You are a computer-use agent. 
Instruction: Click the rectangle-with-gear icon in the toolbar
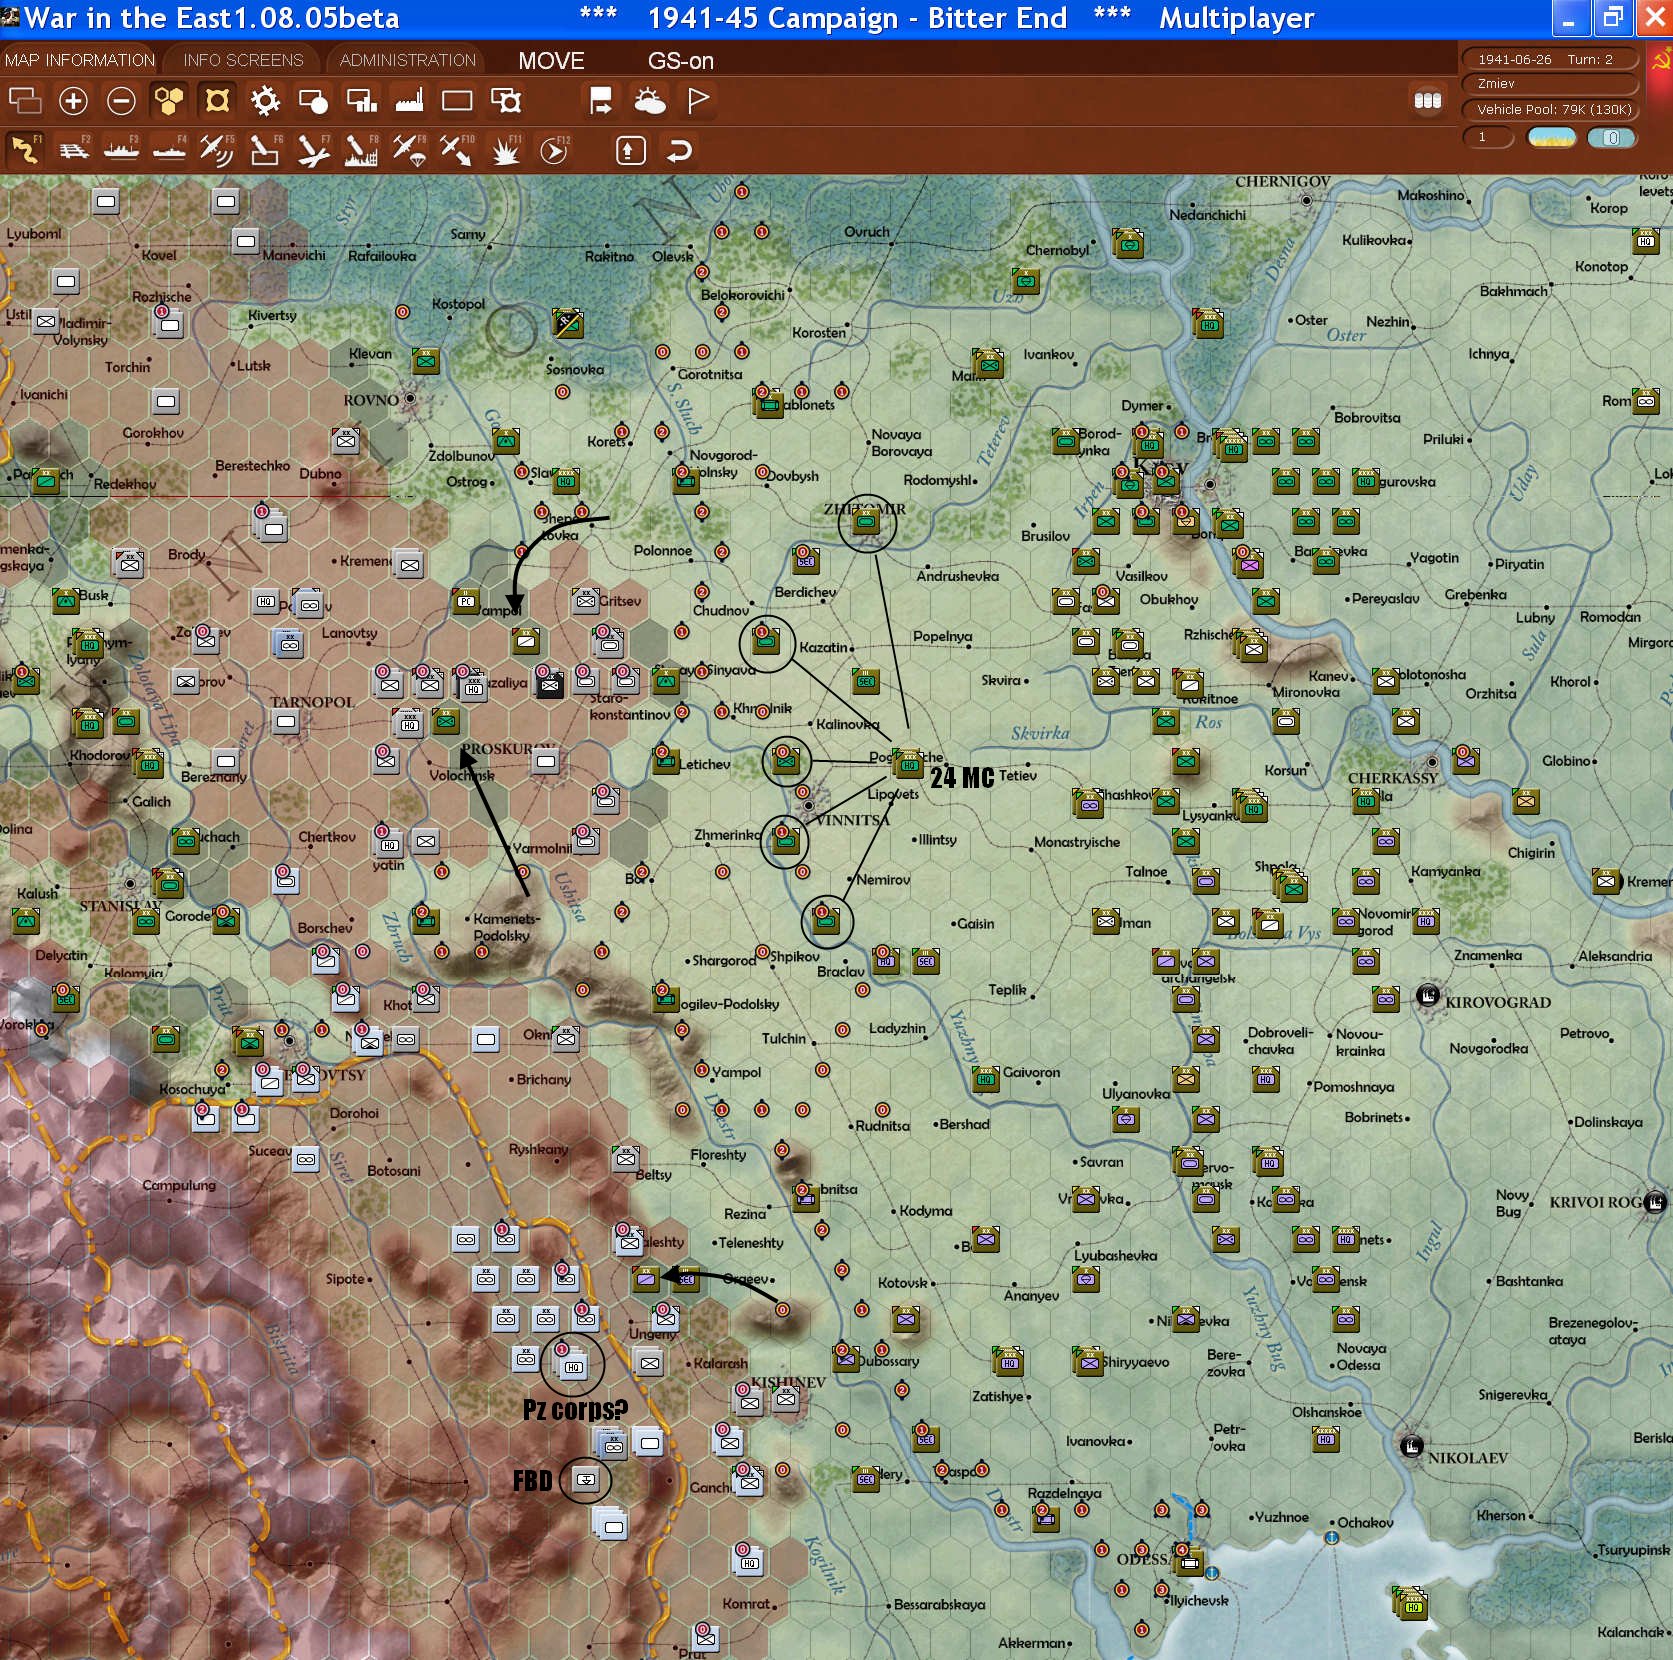(x=506, y=100)
